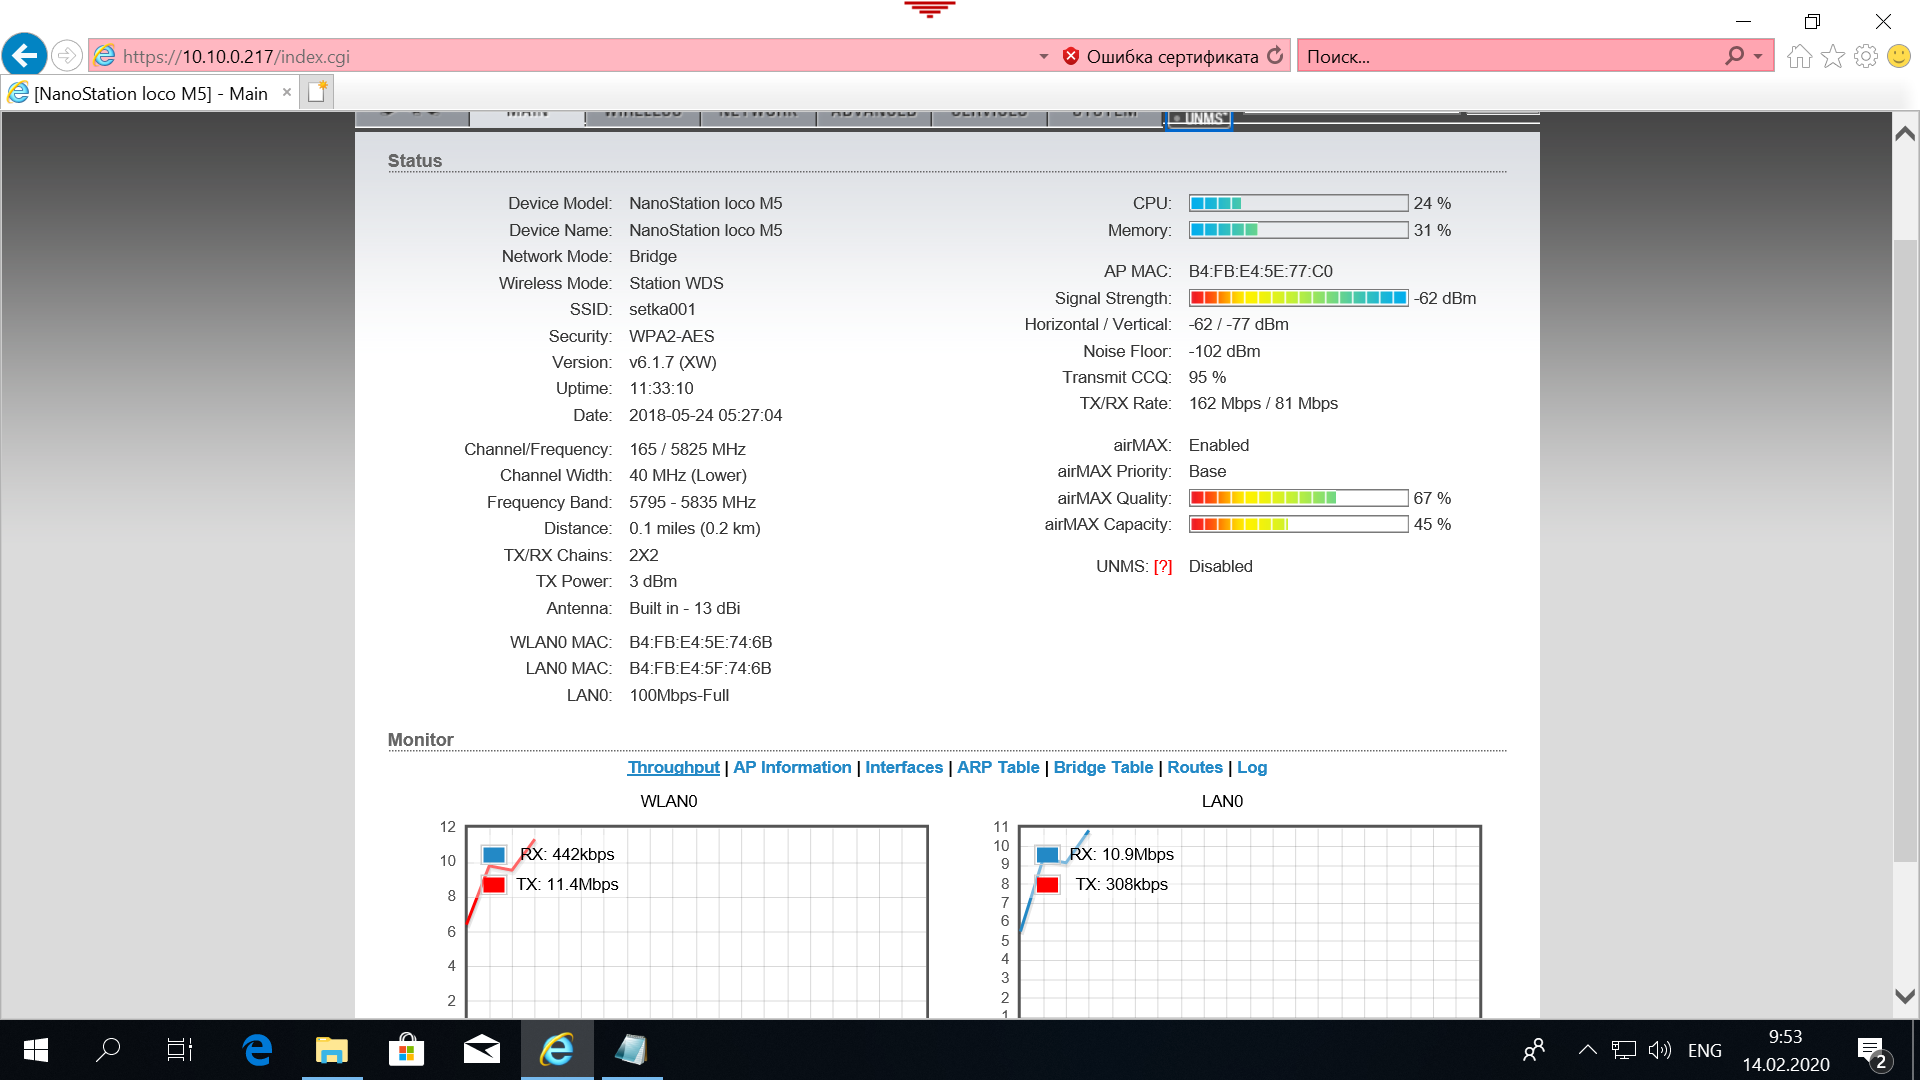Open the Action Center notifications icon
1920x1080 pixels.
(x=1873, y=1052)
